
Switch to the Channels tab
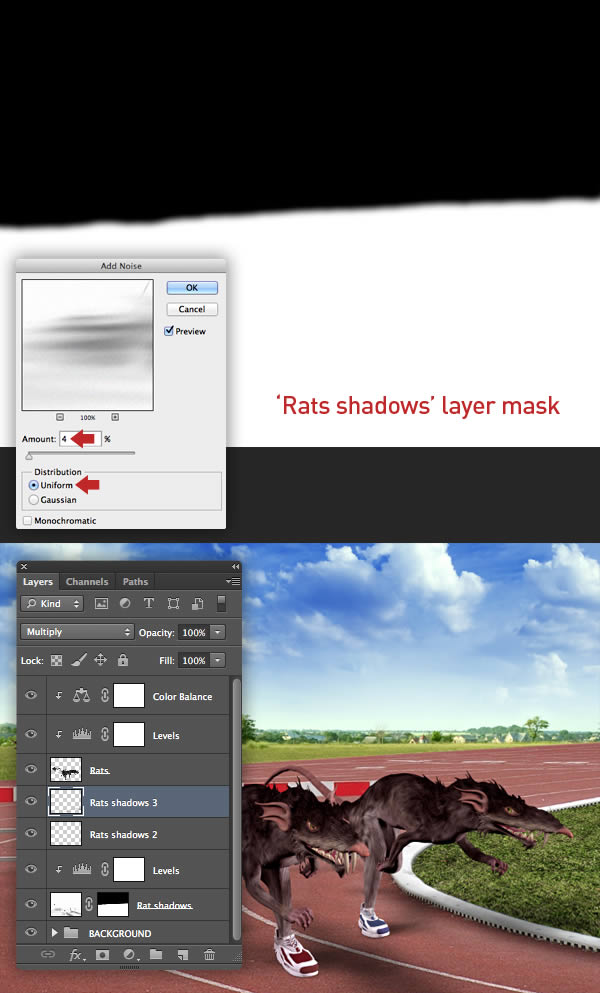(x=87, y=581)
